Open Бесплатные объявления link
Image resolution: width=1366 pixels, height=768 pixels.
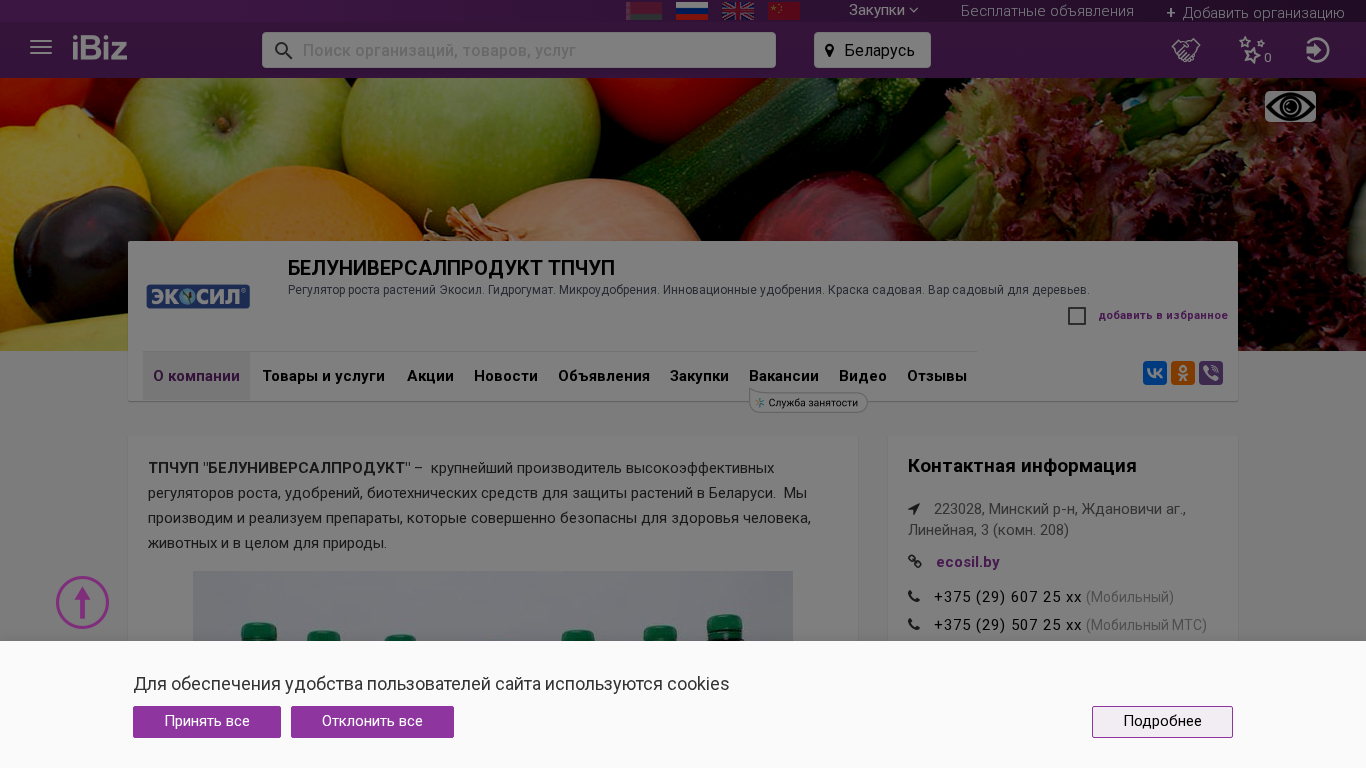coord(1047,11)
